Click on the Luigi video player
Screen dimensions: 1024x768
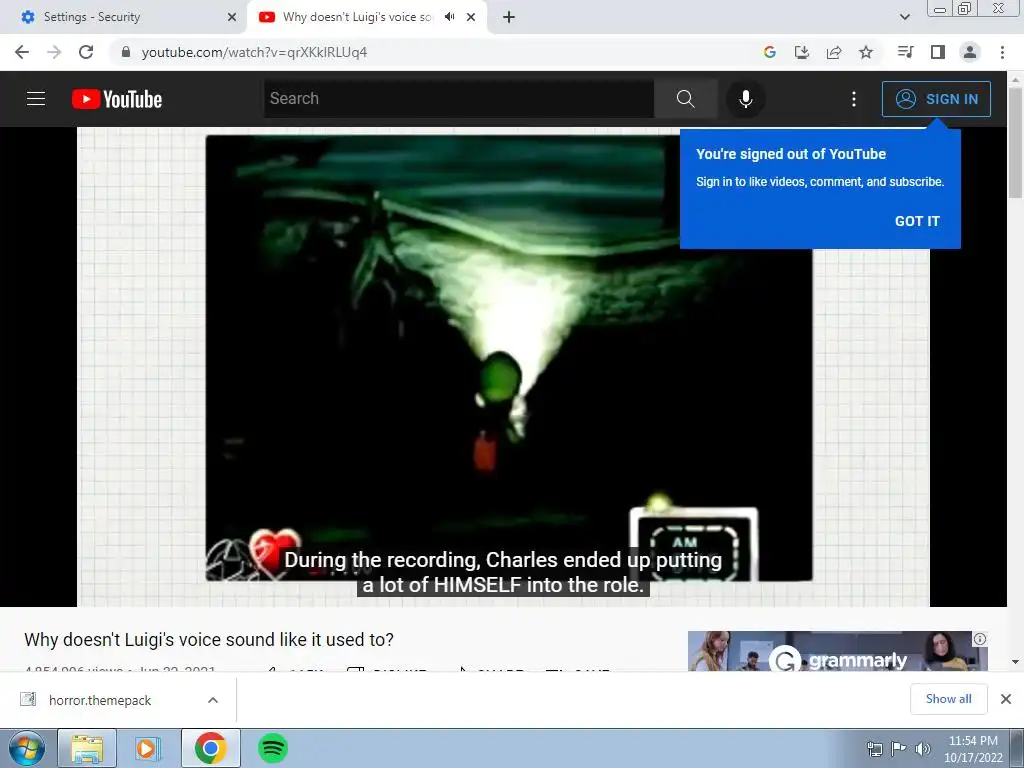click(504, 366)
